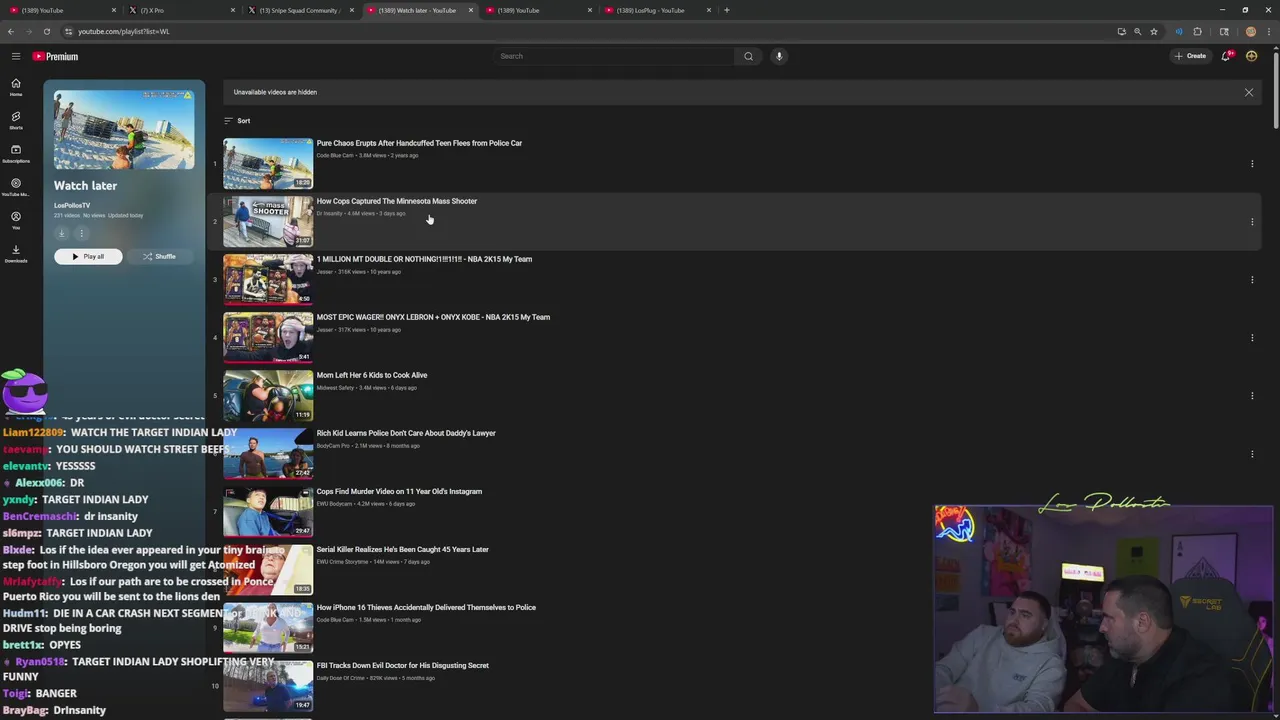Open options for MOST EPIC WAGER video

1252,338
